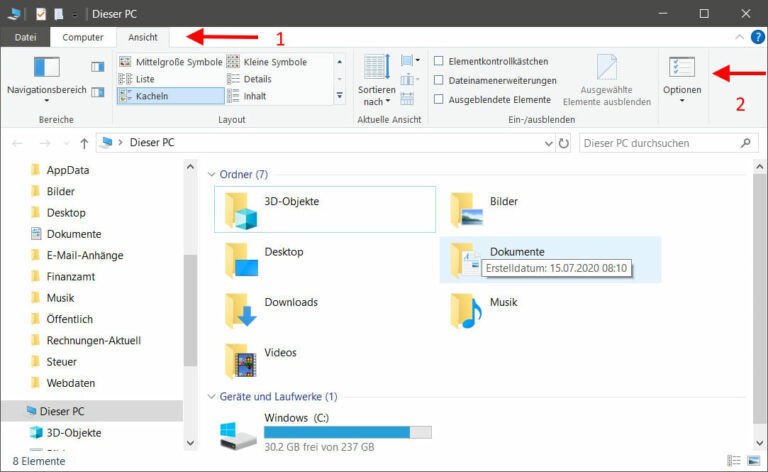Open the Gruppieren nach group-by icon

tap(410, 61)
